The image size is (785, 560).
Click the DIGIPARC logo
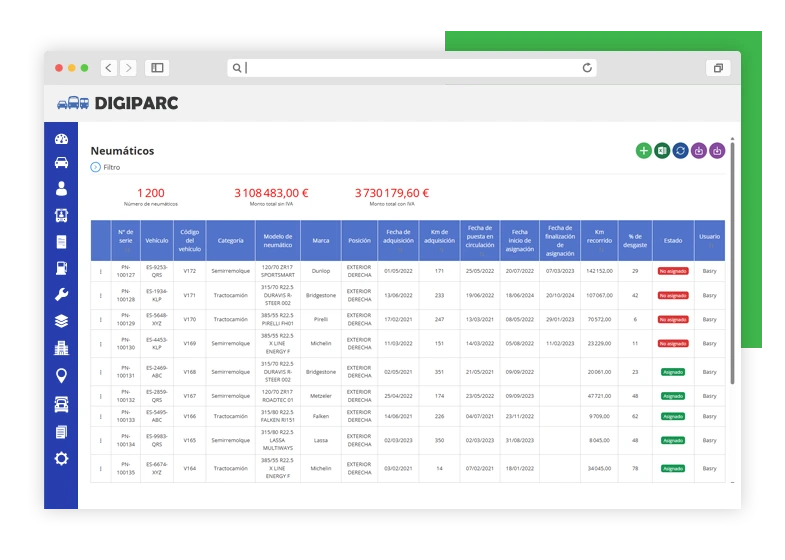[118, 103]
